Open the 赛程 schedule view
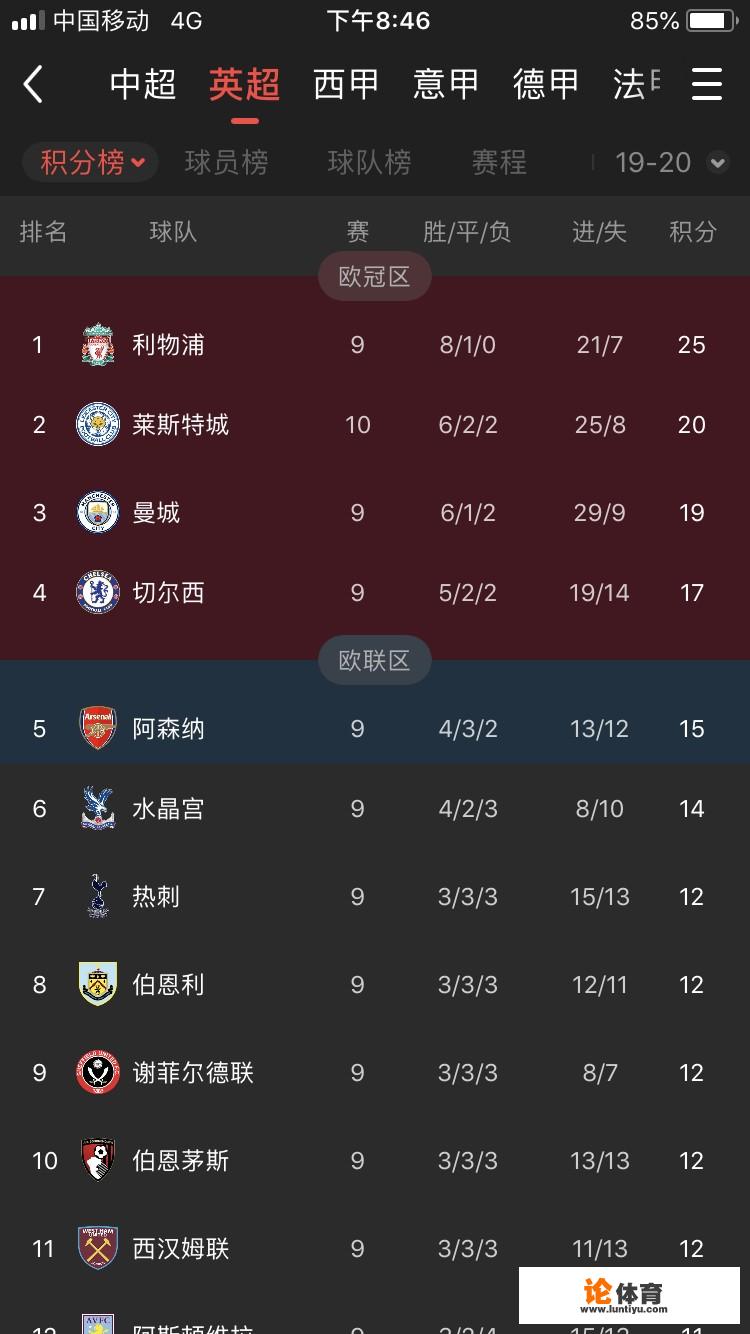 (x=499, y=162)
